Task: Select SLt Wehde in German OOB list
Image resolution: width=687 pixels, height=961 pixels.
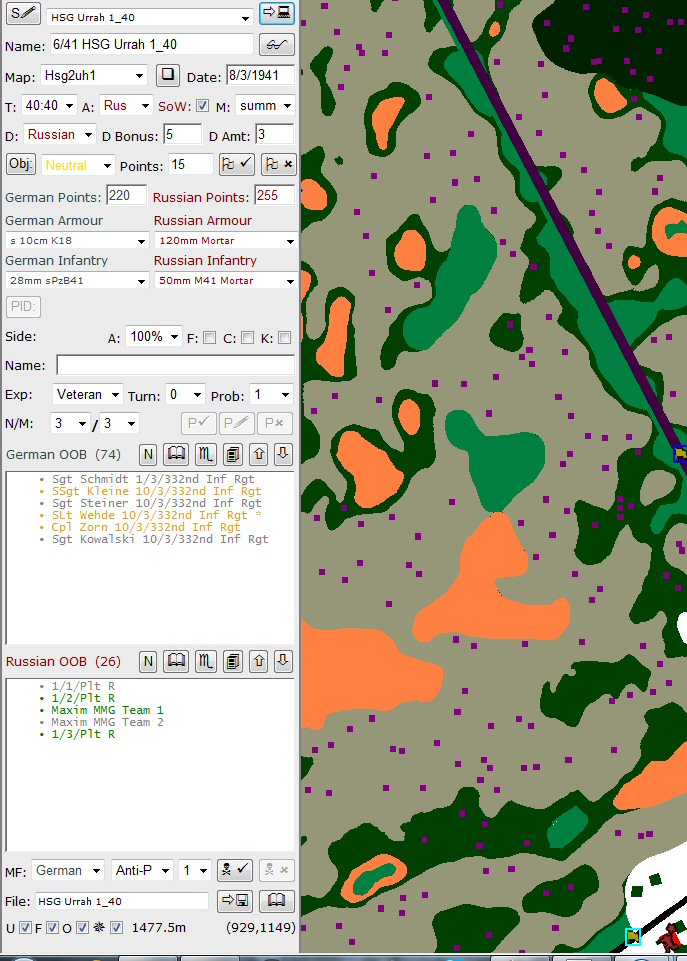Action: [x=150, y=515]
